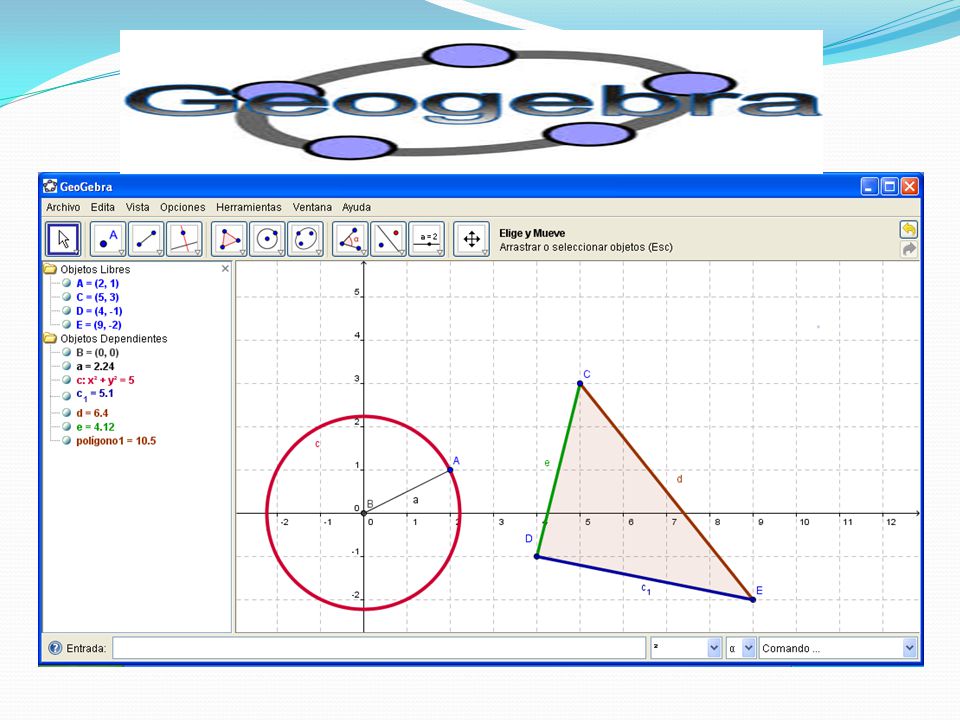
Task: Toggle visibility of segment e = 4.12
Action: click(x=67, y=427)
